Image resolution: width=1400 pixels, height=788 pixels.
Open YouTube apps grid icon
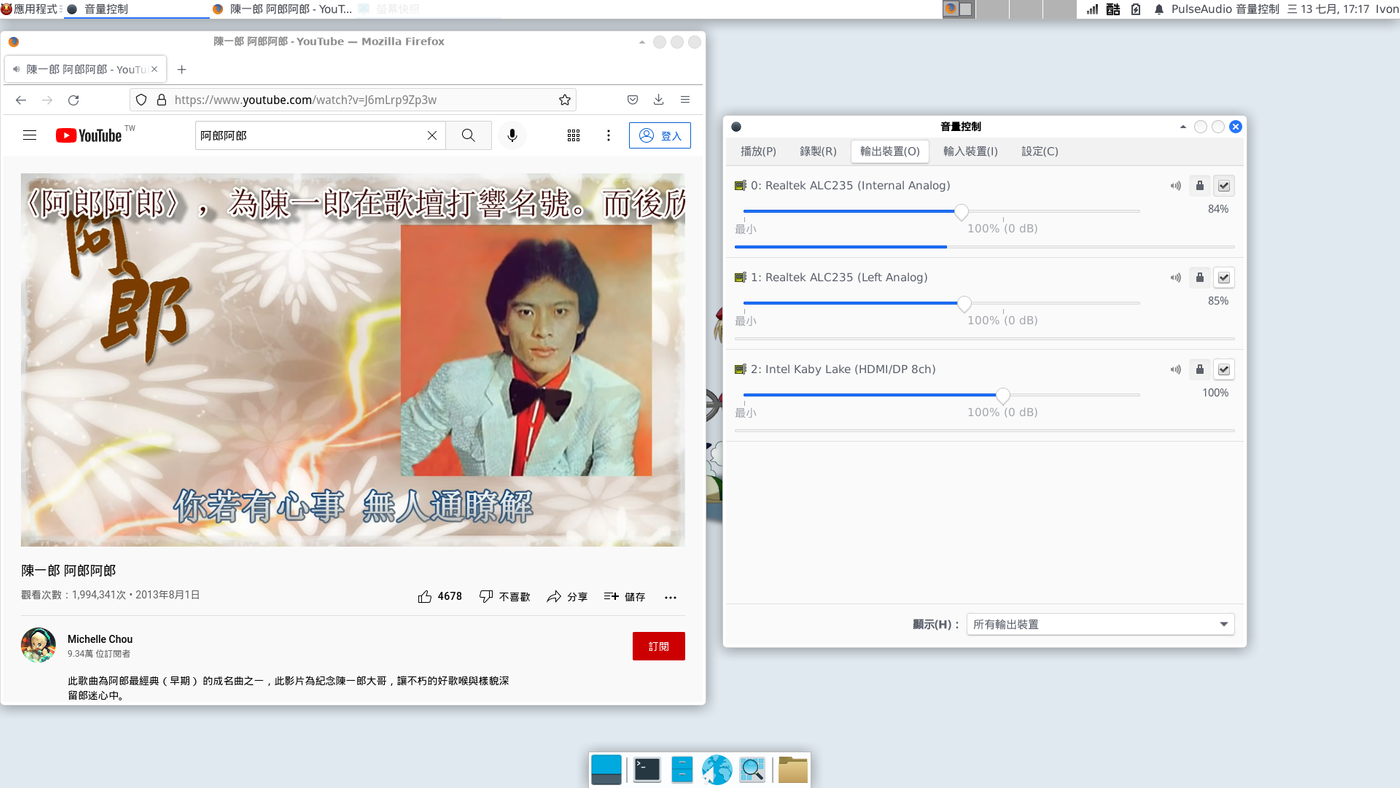(x=573, y=135)
